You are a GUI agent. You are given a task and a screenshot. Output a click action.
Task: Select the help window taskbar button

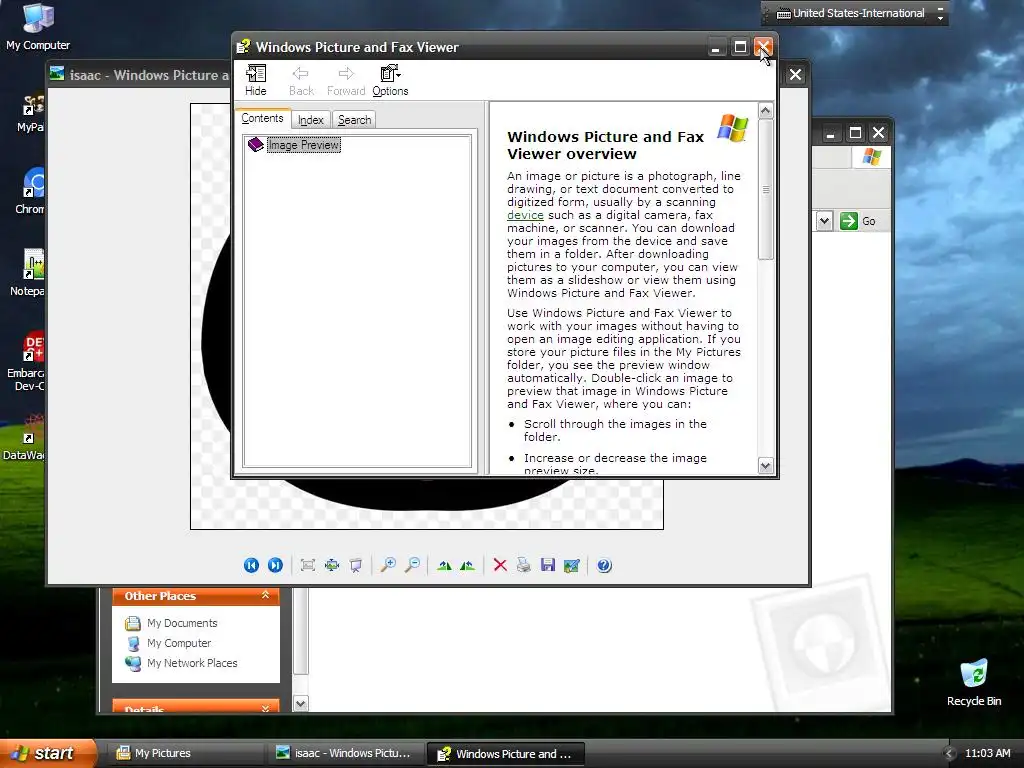click(505, 754)
